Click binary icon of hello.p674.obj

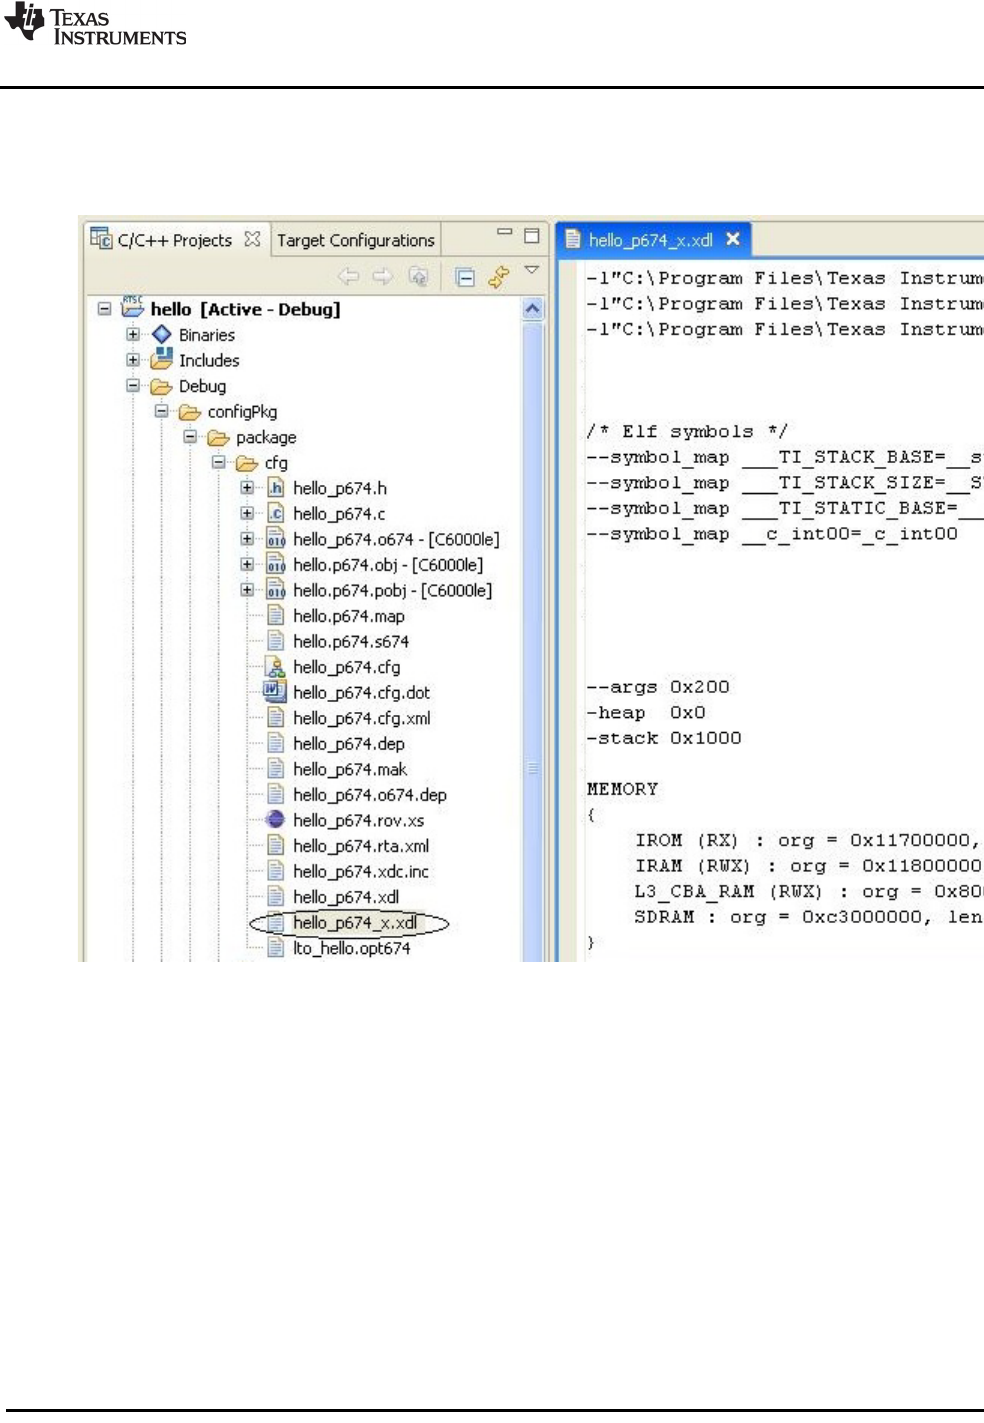(276, 564)
